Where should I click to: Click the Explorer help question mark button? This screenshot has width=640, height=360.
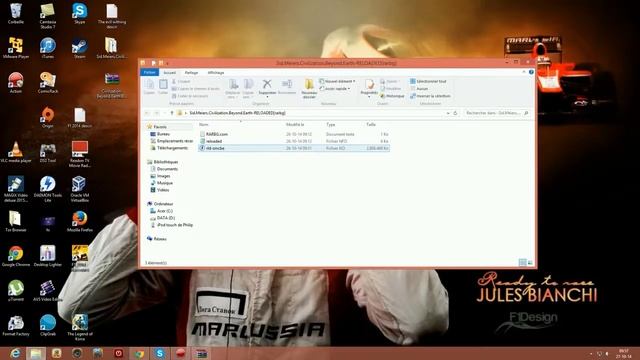[x=531, y=72]
